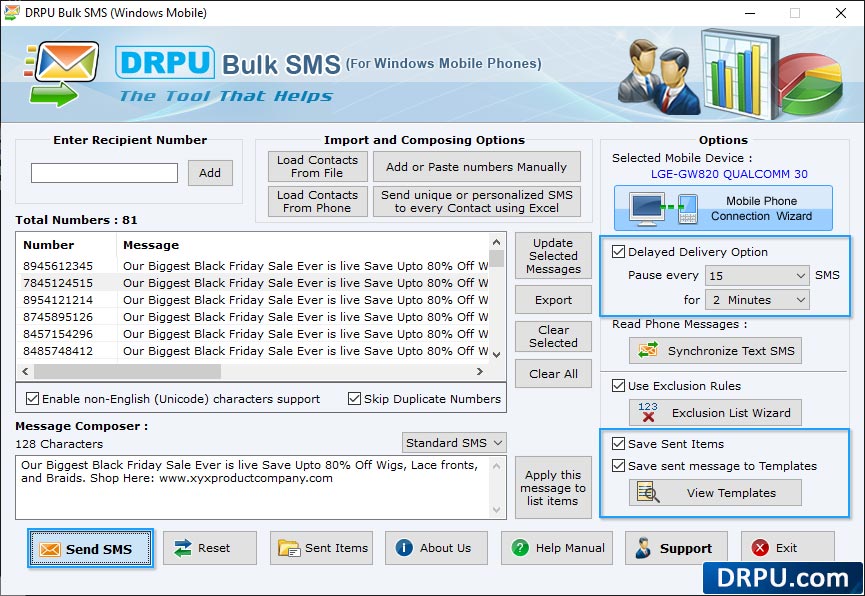
Task: Click inside the message composer text box
Action: 253,487
